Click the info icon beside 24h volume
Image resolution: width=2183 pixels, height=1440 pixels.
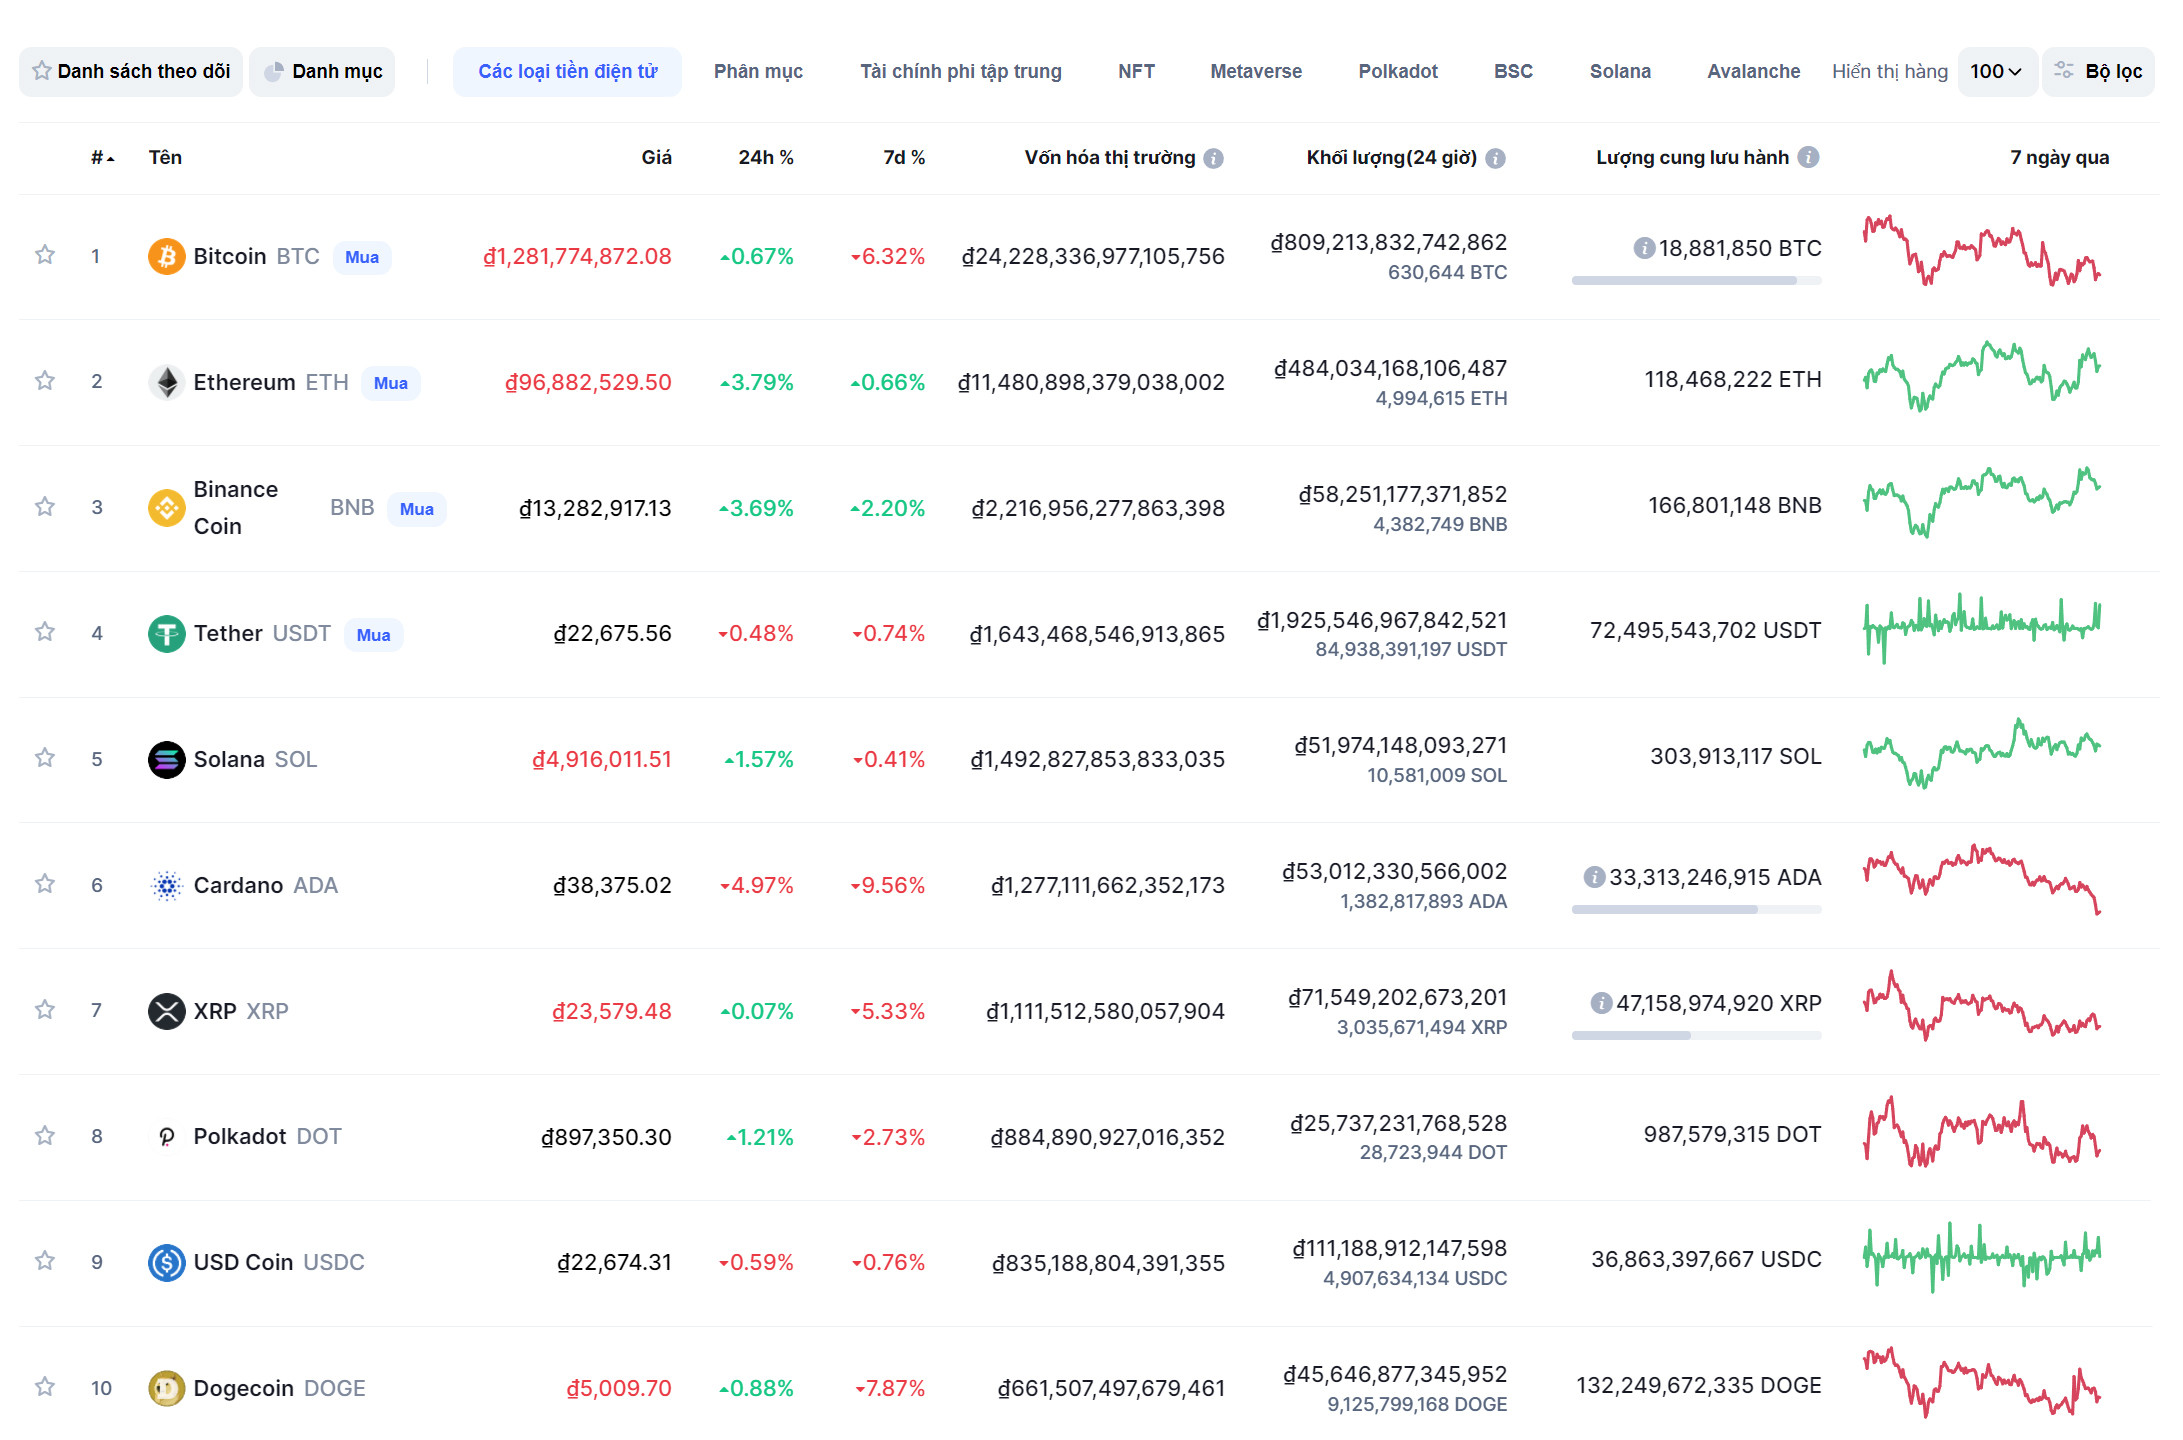pyautogui.click(x=1495, y=158)
